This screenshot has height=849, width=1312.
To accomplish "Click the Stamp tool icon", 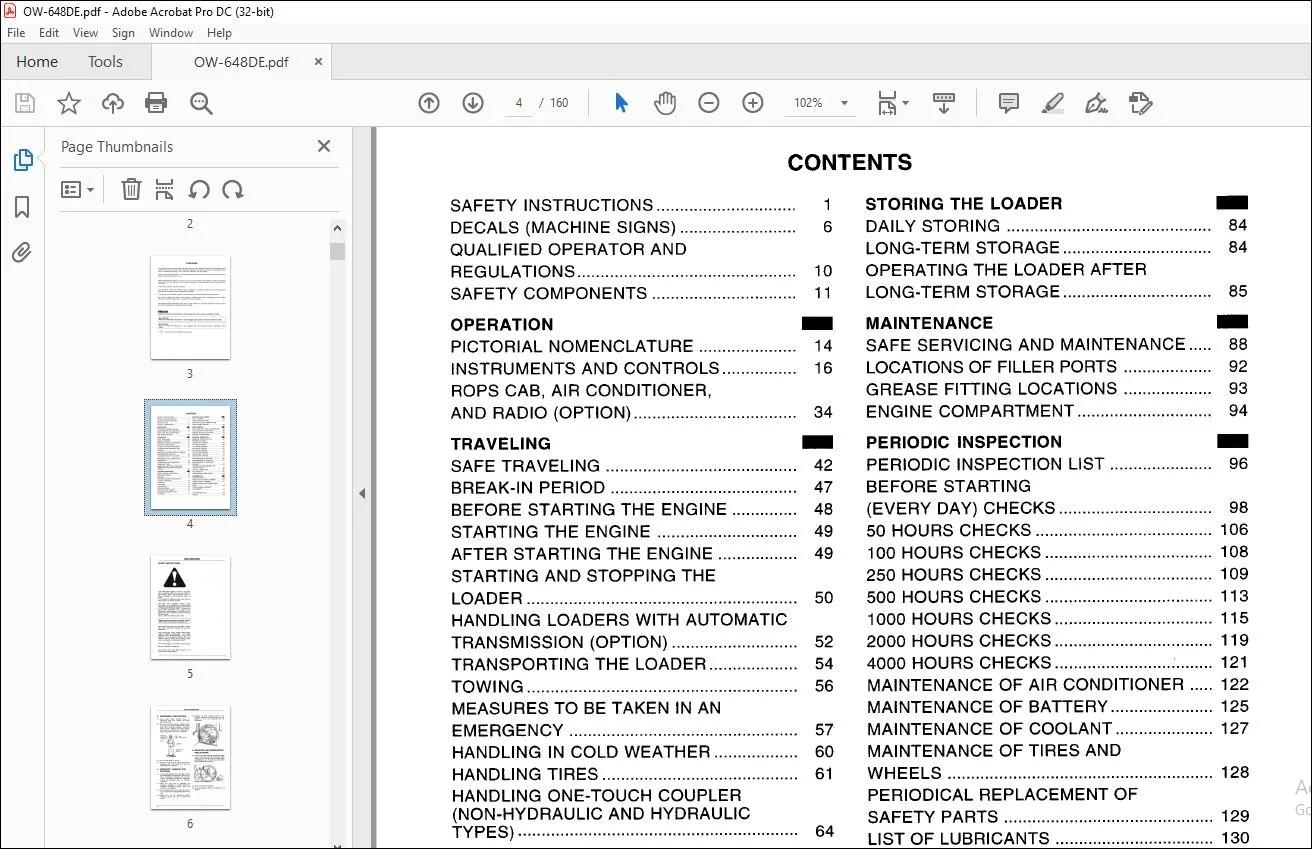I will click(x=1141, y=103).
